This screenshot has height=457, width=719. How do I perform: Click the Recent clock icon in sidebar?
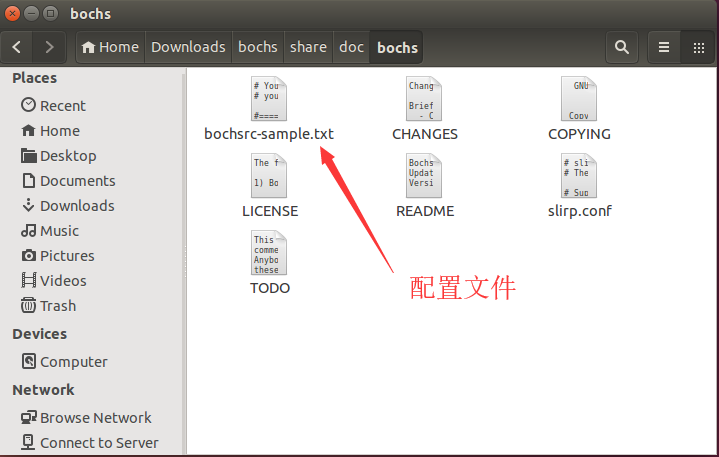coord(28,105)
